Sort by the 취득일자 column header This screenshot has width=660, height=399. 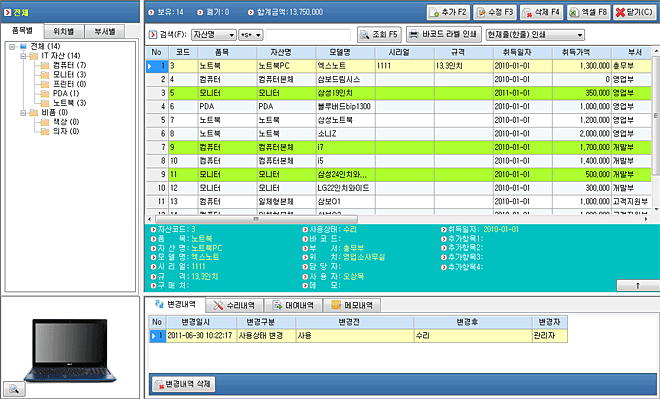click(x=522, y=53)
